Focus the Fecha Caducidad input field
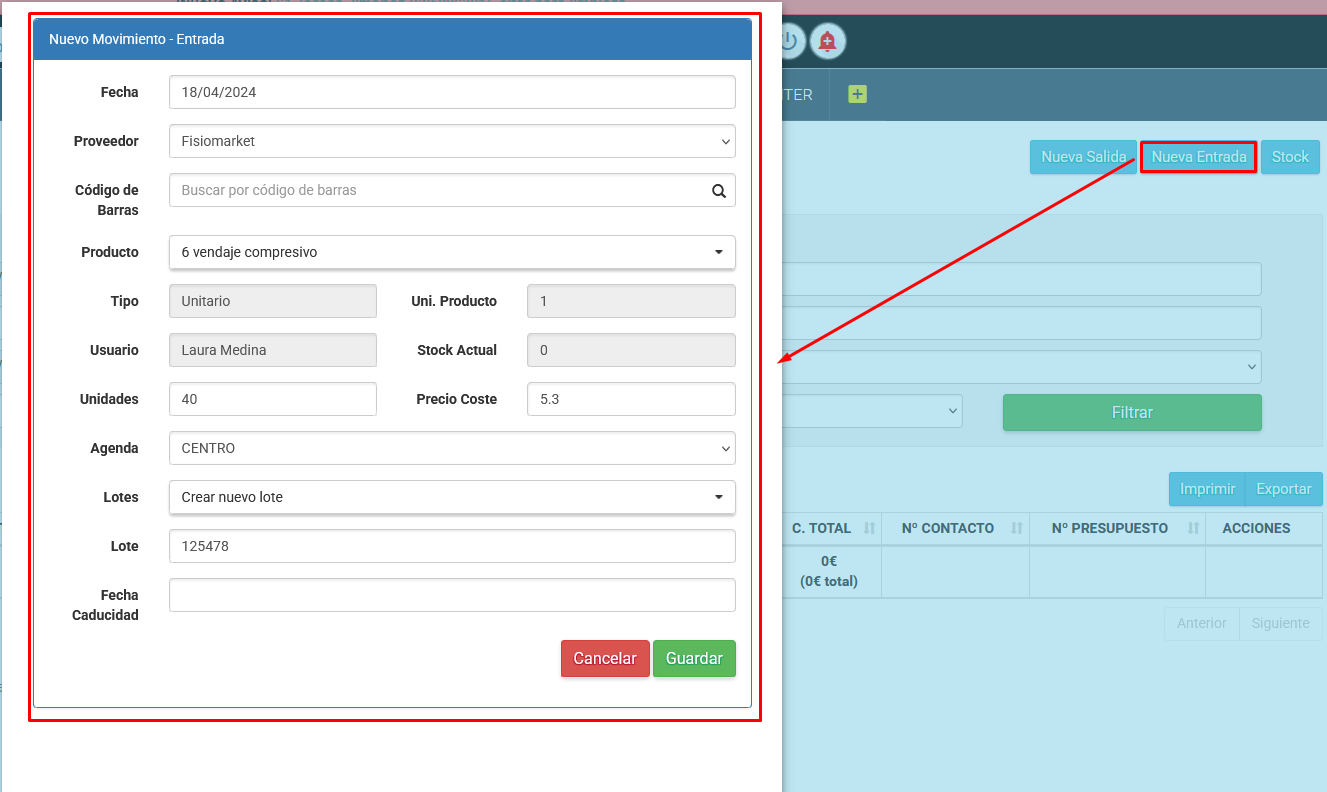The width and height of the screenshot is (1327, 792). pos(452,595)
